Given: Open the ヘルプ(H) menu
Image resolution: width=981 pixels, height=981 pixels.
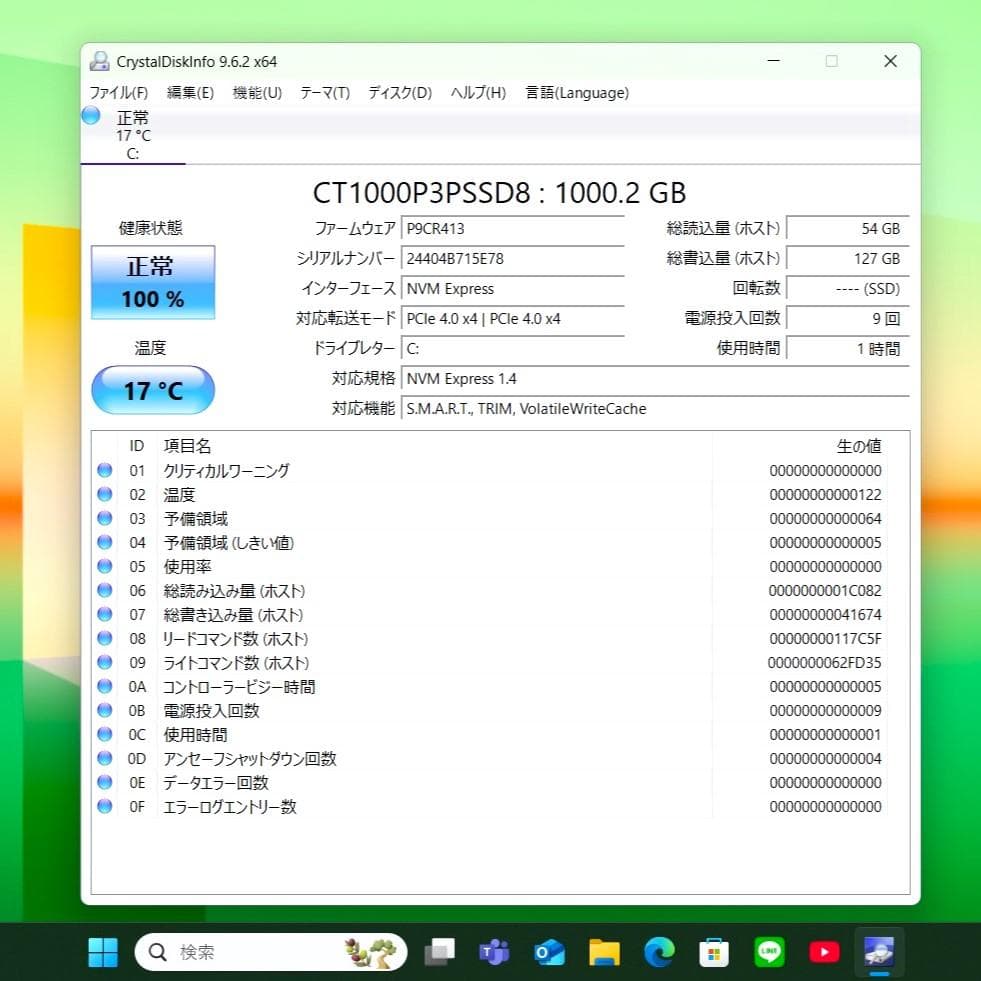Looking at the screenshot, I should tap(477, 93).
